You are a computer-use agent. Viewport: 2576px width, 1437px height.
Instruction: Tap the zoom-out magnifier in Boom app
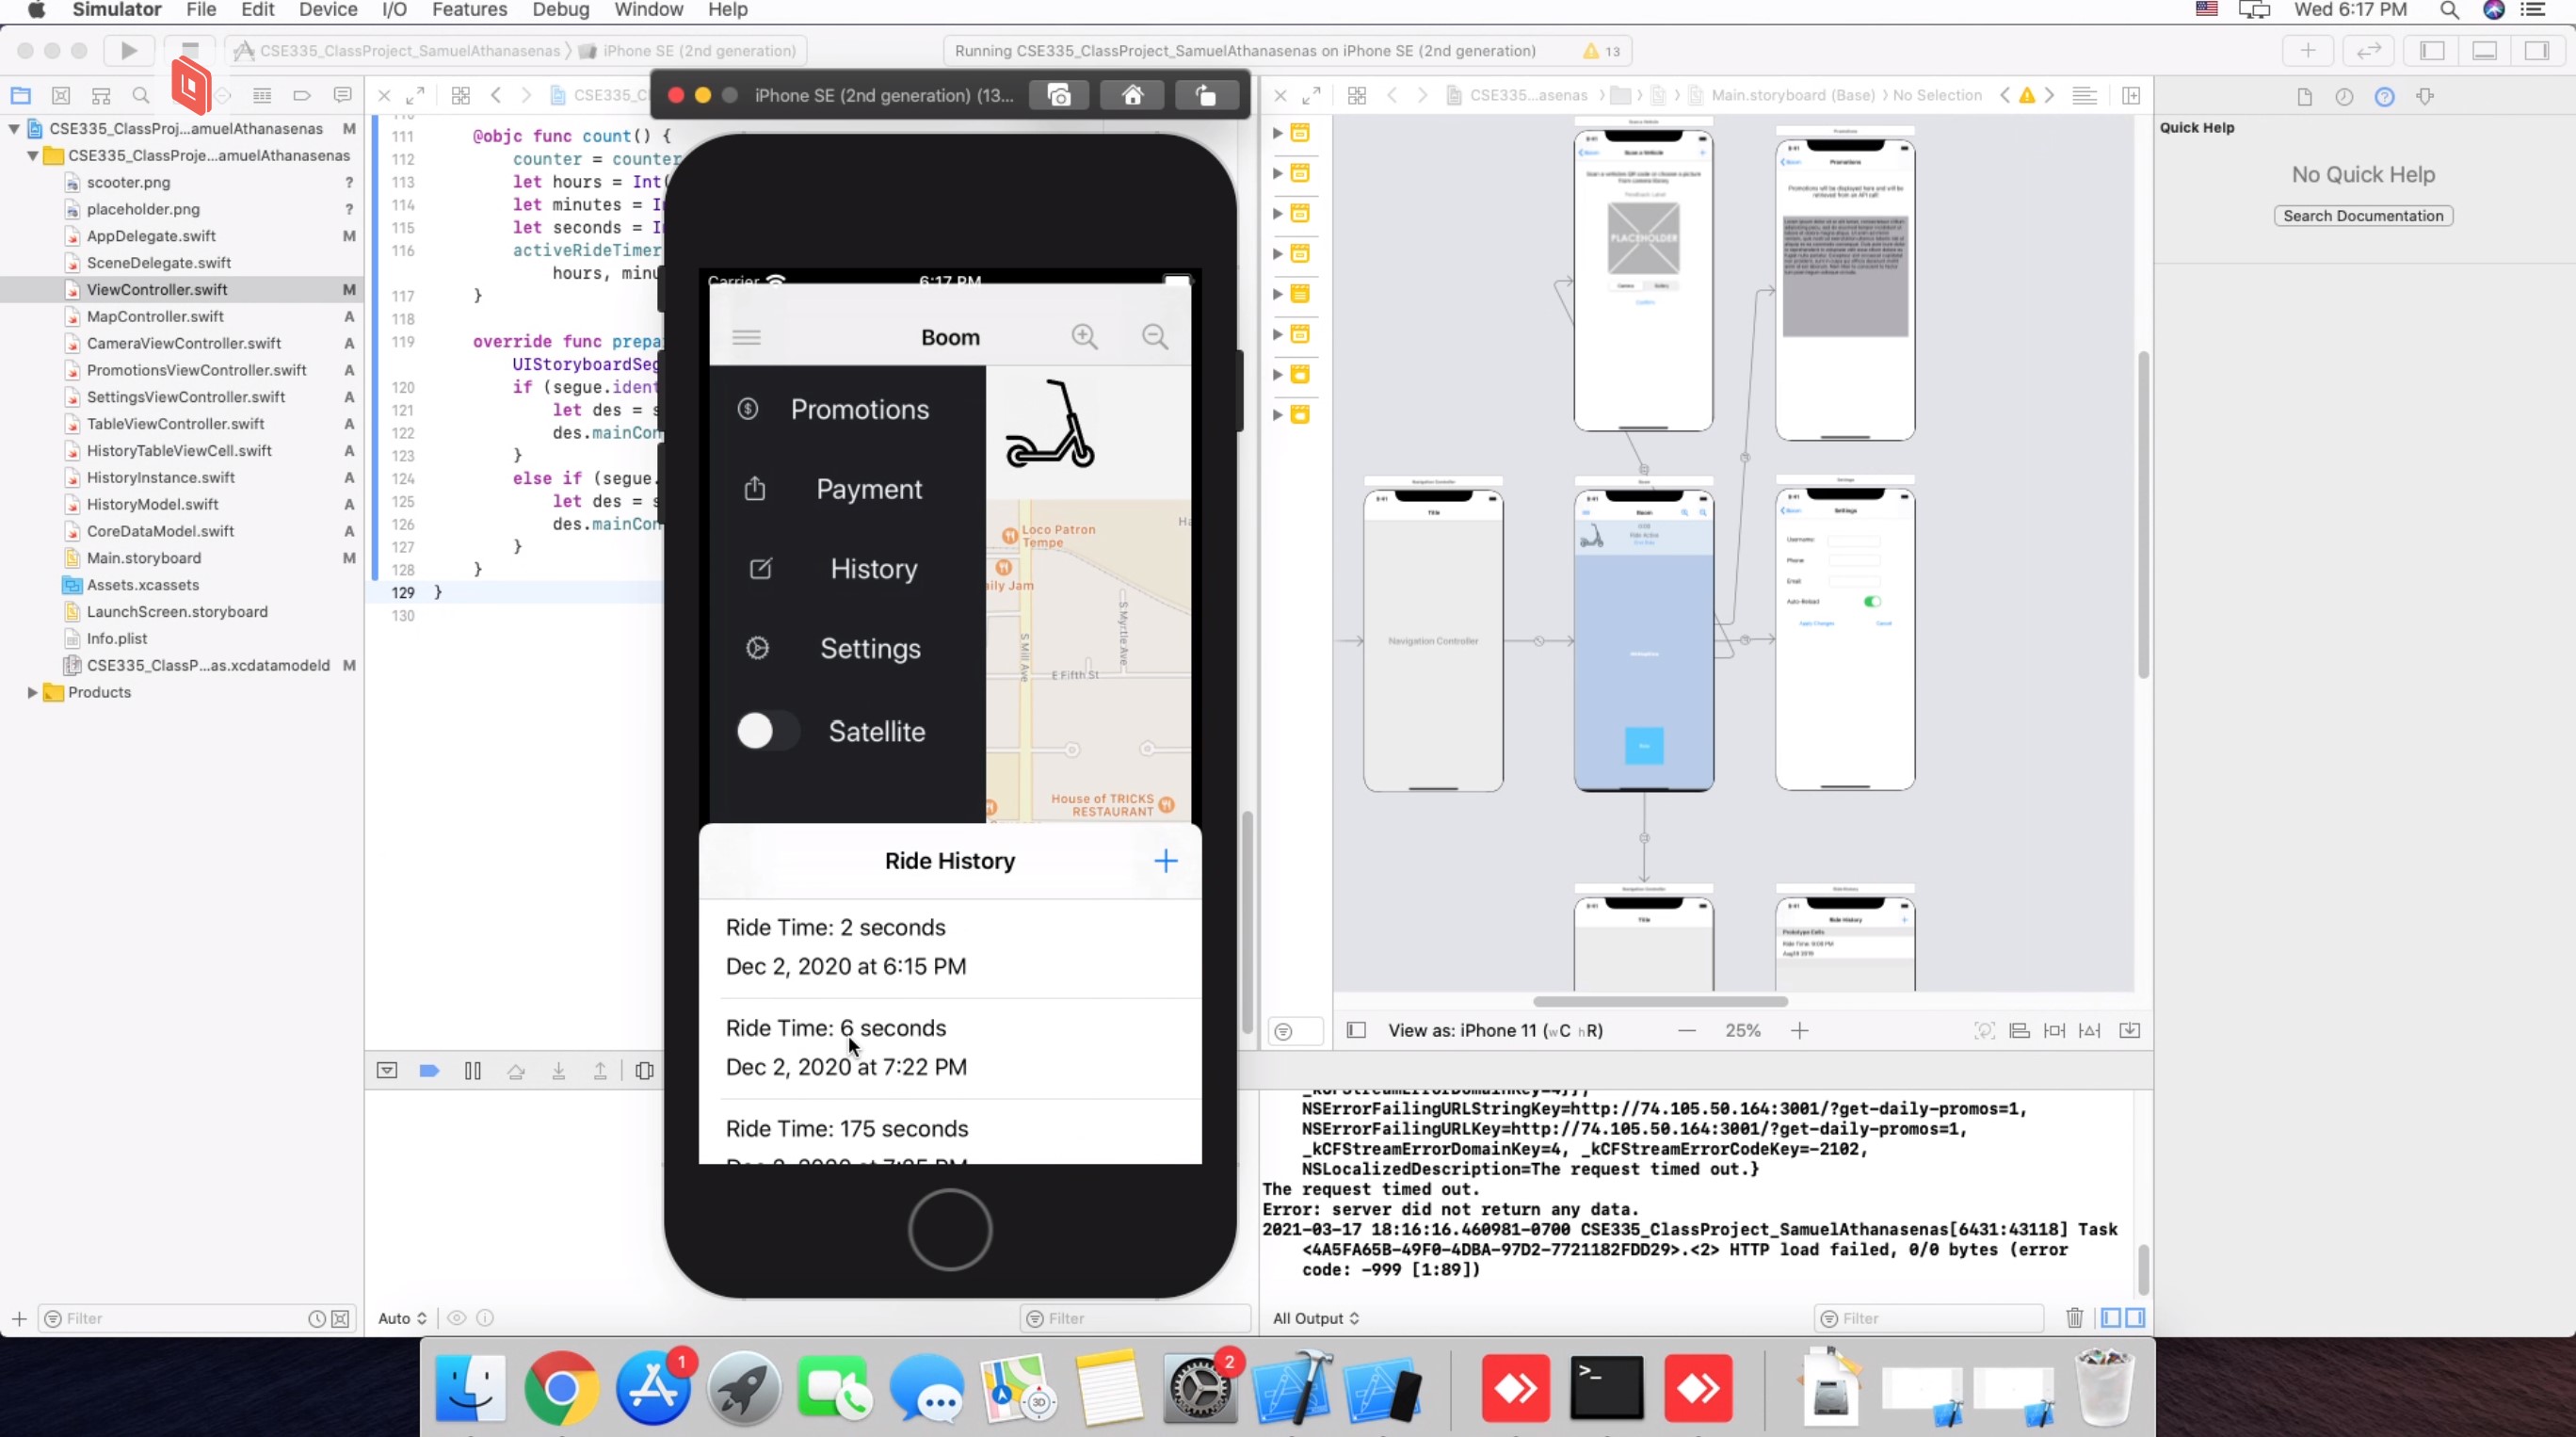coord(1155,337)
